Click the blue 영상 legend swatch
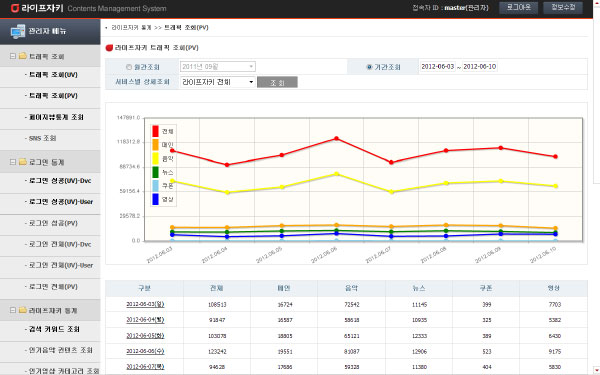This screenshot has width=600, height=375. [155, 199]
